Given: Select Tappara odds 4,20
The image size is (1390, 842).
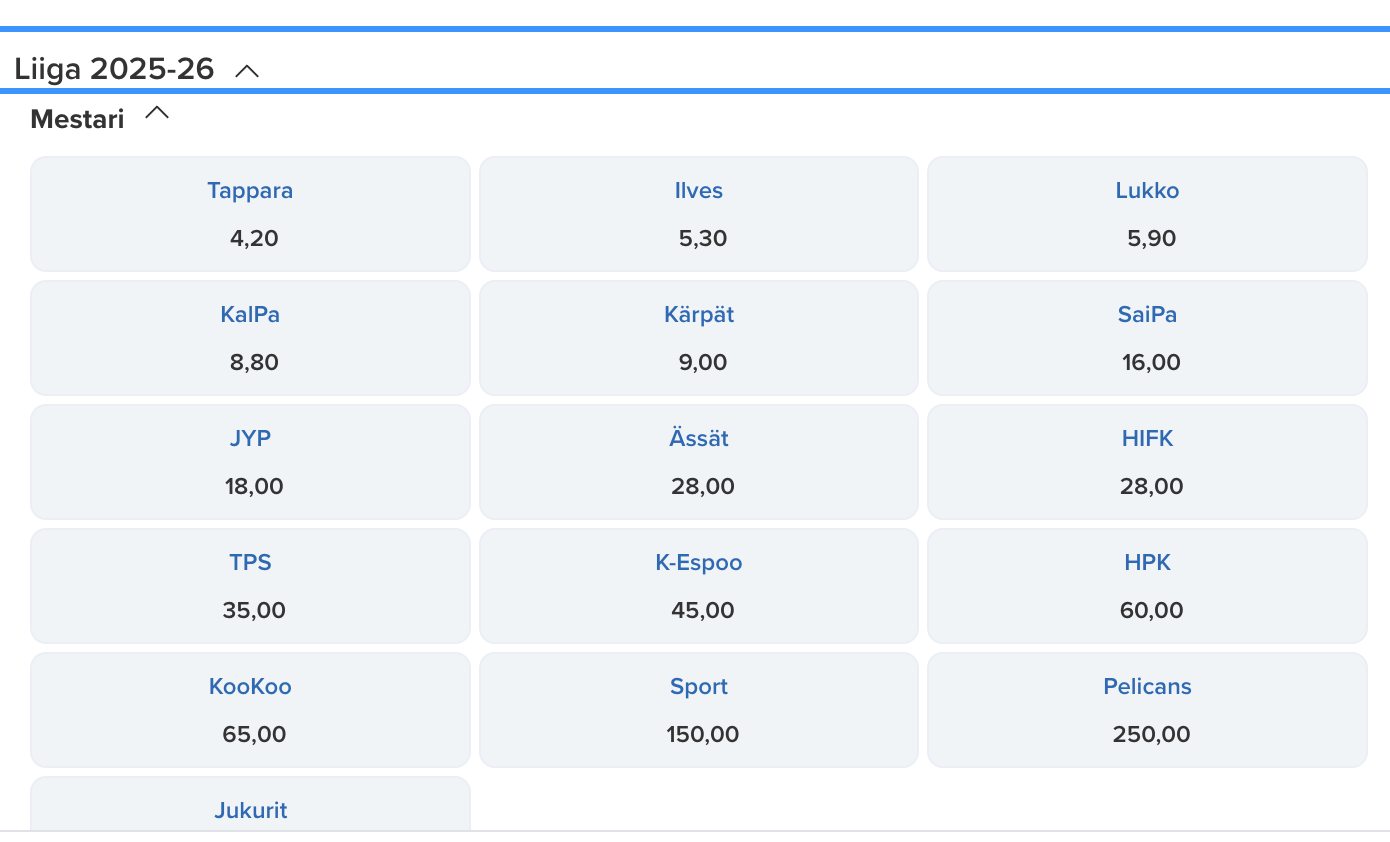Looking at the screenshot, I should 250,214.
